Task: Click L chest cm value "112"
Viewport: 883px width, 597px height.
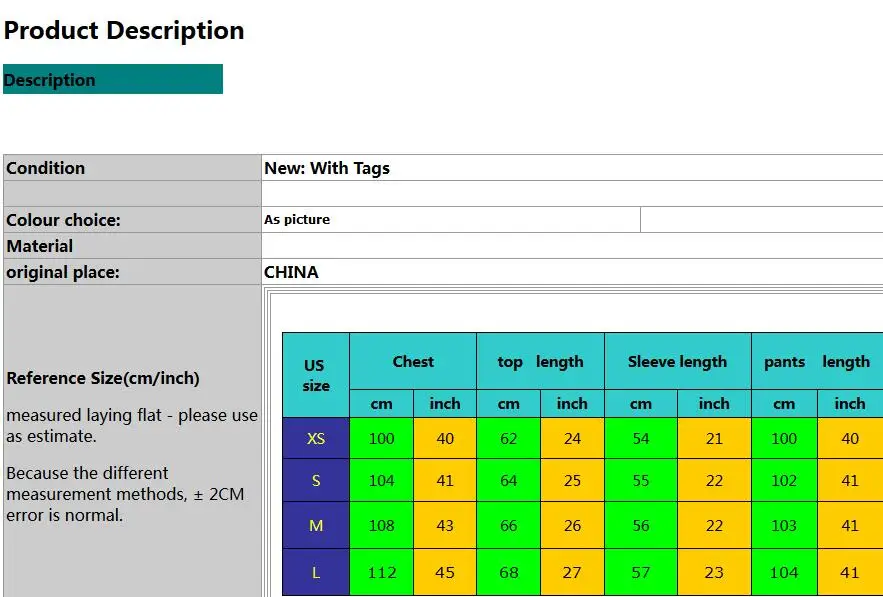Action: coord(381,572)
